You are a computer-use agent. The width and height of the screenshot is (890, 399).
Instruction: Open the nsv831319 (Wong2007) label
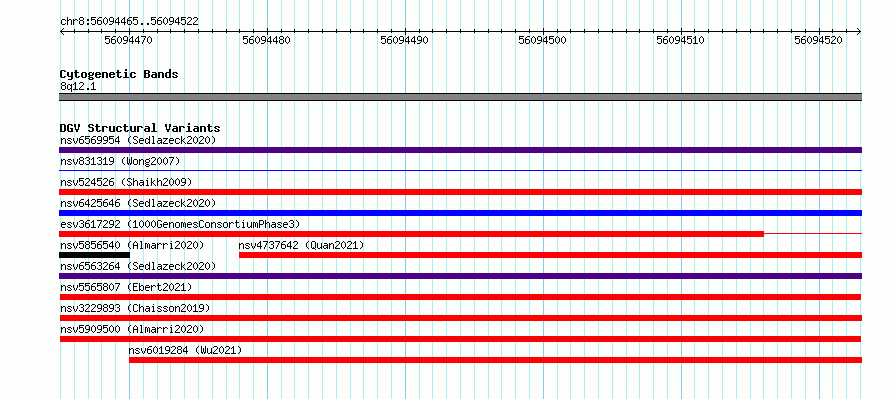[120, 161]
